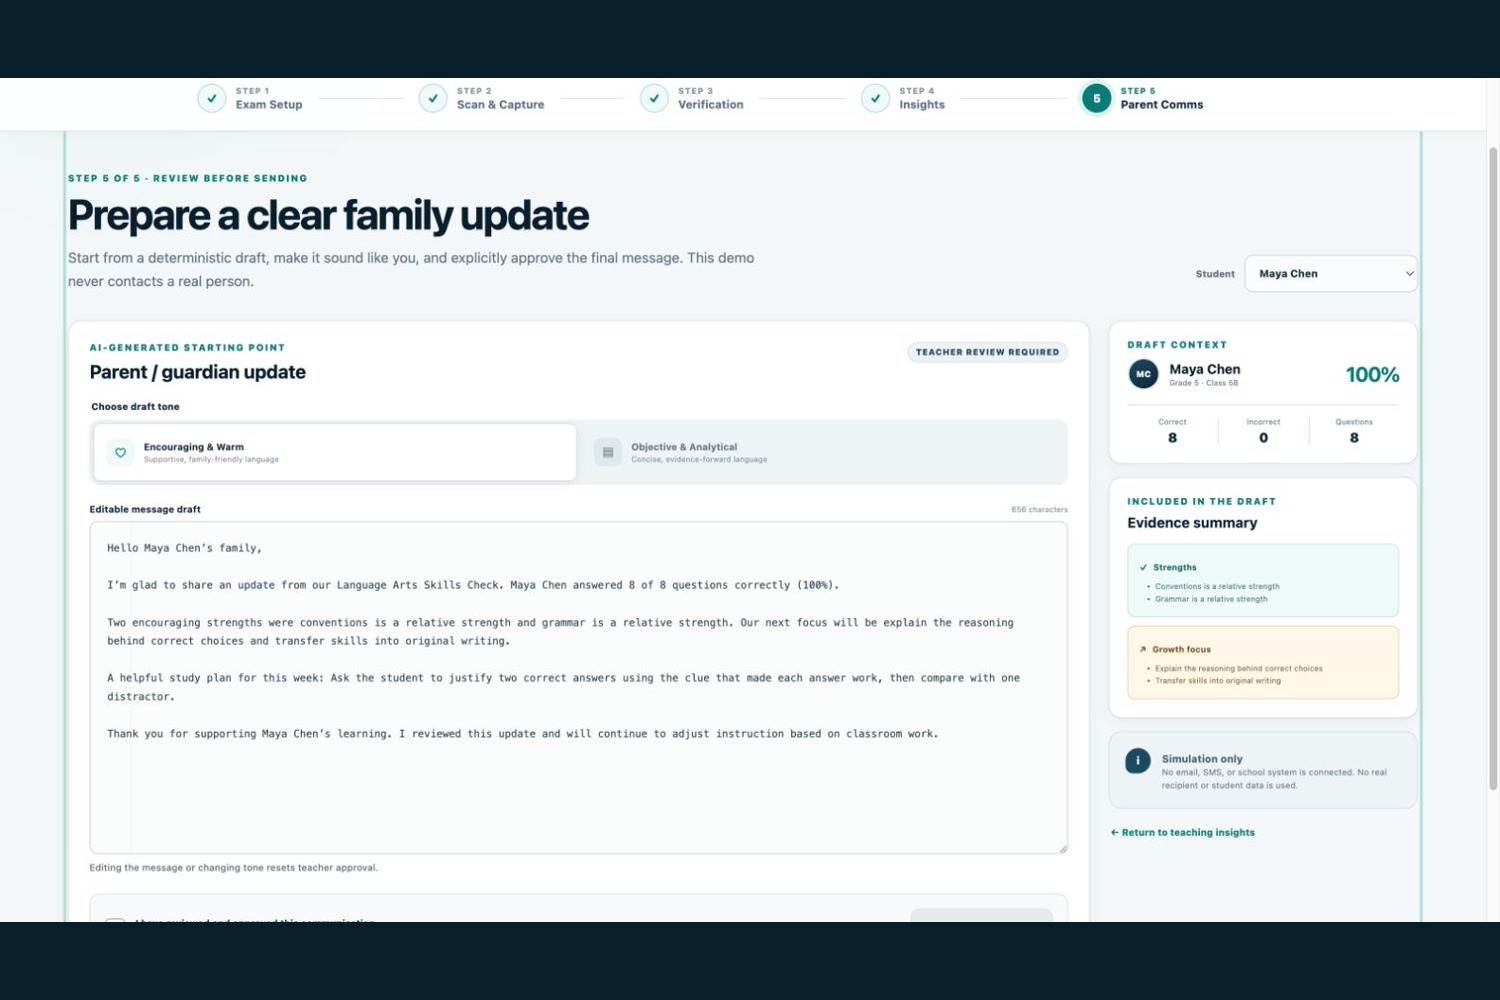
Task: Click the info icon beside Simulation only
Action: click(1138, 761)
